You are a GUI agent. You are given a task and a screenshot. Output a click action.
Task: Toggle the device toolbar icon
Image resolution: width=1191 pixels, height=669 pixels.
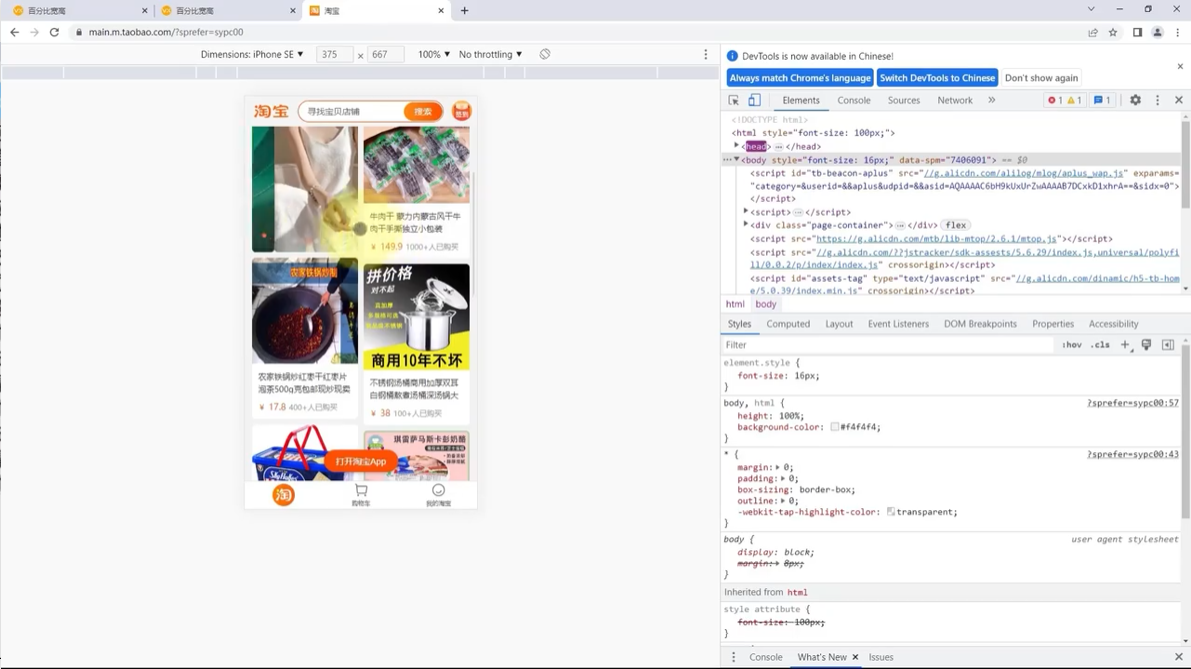pos(754,100)
